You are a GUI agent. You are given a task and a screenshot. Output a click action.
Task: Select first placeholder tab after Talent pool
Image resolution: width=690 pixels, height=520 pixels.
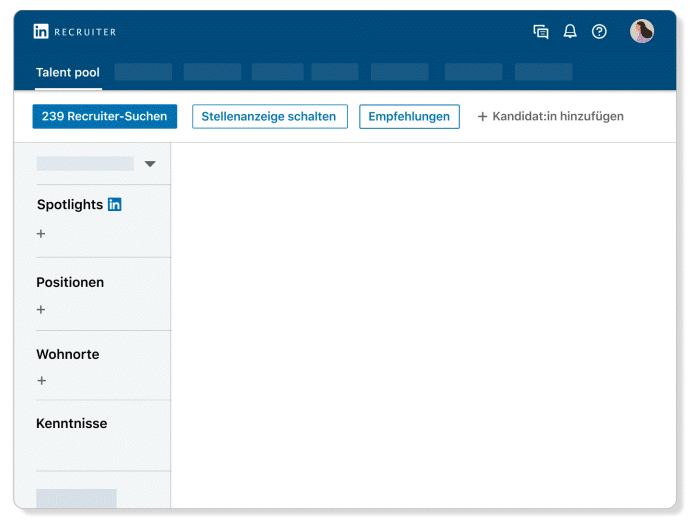pos(143,73)
